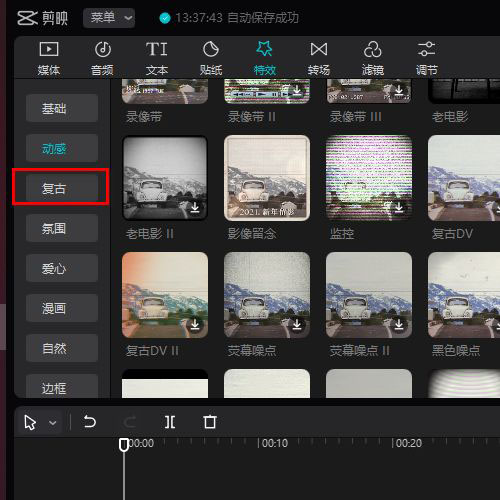Viewport: 500px width, 500px height.
Task: Open the 滤镜 filters panel
Action: (x=373, y=58)
